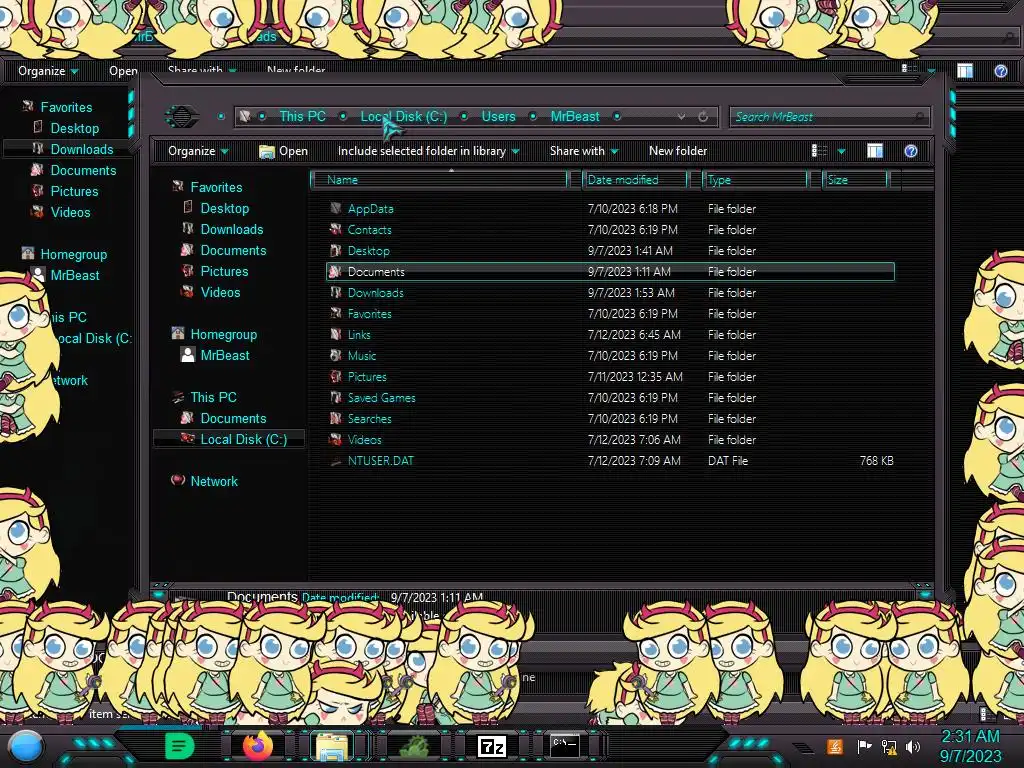
Task: Click the Back navigation button
Action: pyautogui.click(x=182, y=116)
